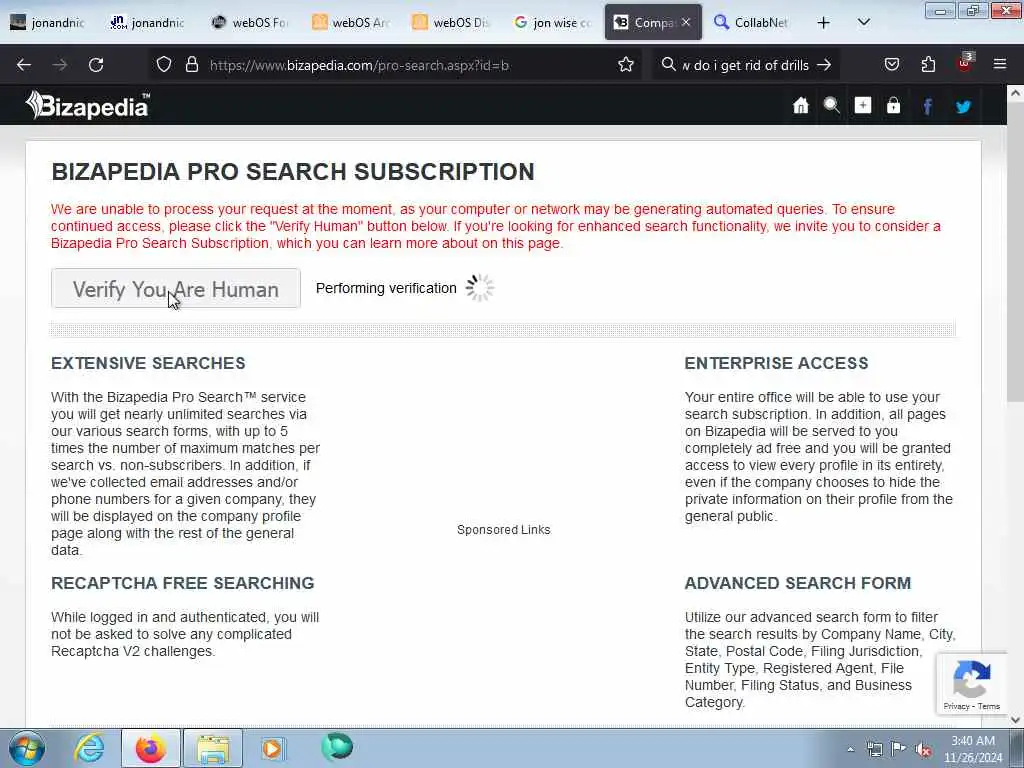Click the Advanced Search Form heading
The width and height of the screenshot is (1024, 768).
797,583
